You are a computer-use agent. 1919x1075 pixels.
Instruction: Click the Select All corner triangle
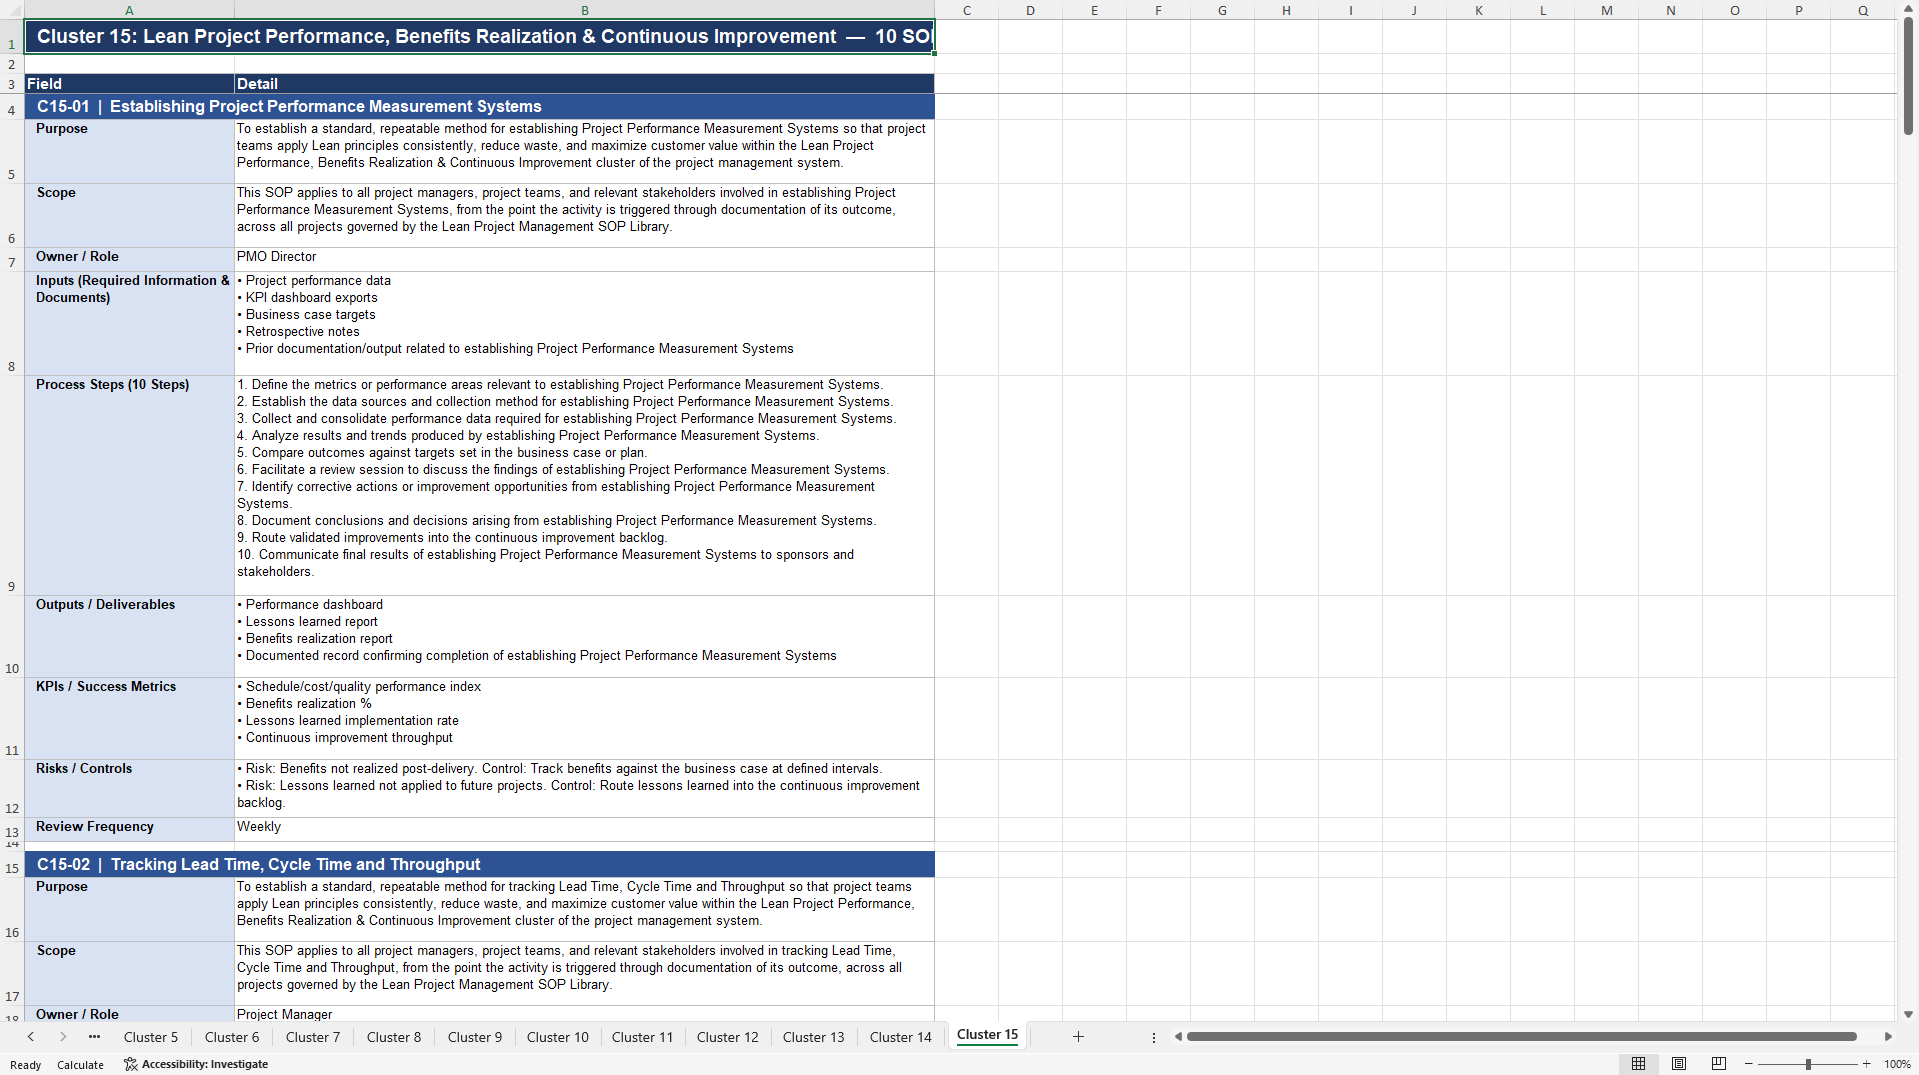tap(12, 10)
